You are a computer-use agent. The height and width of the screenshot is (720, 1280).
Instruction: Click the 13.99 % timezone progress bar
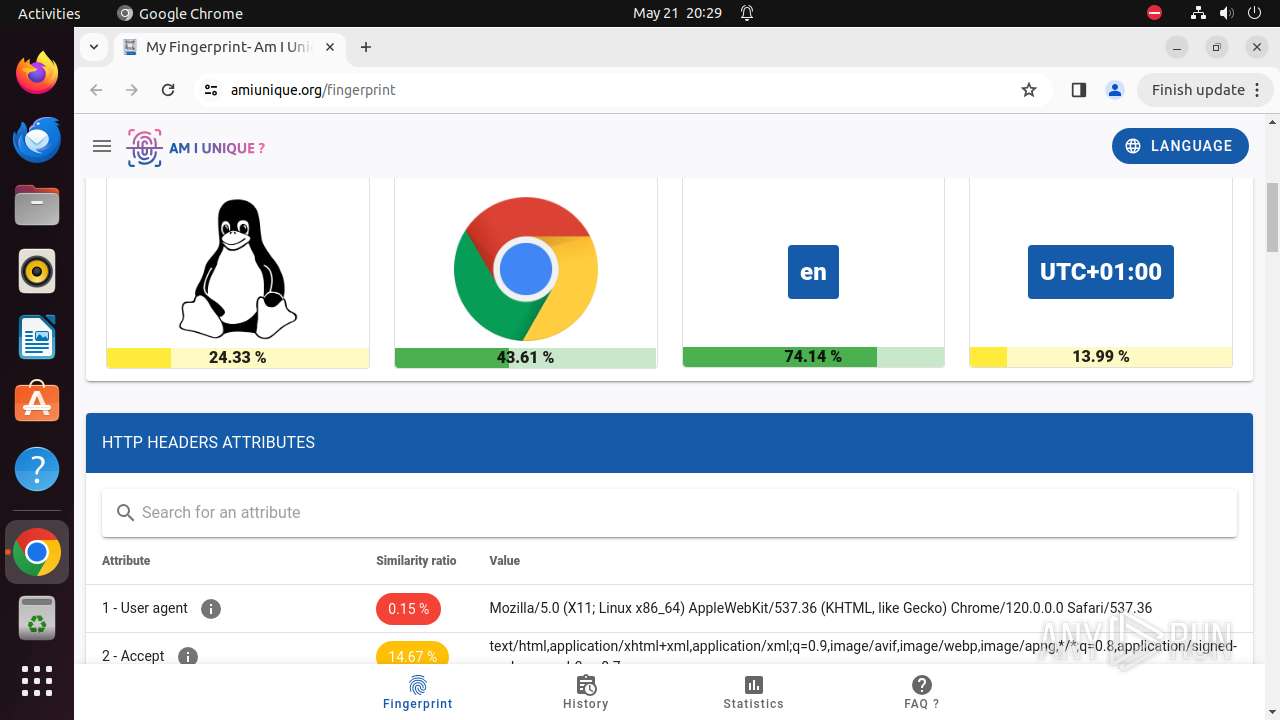[1101, 357]
